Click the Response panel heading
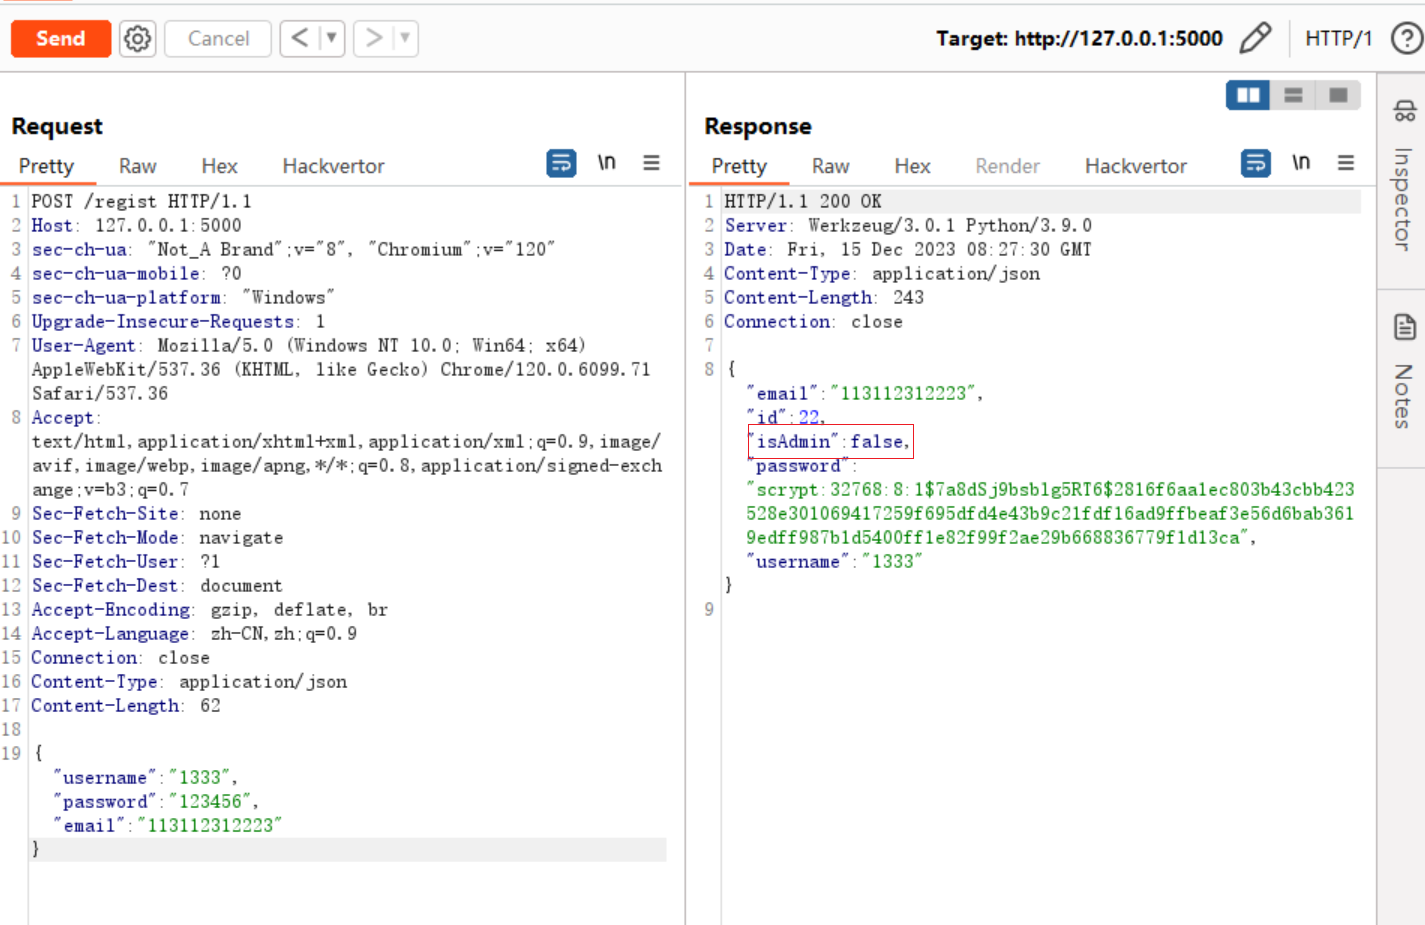 point(758,126)
